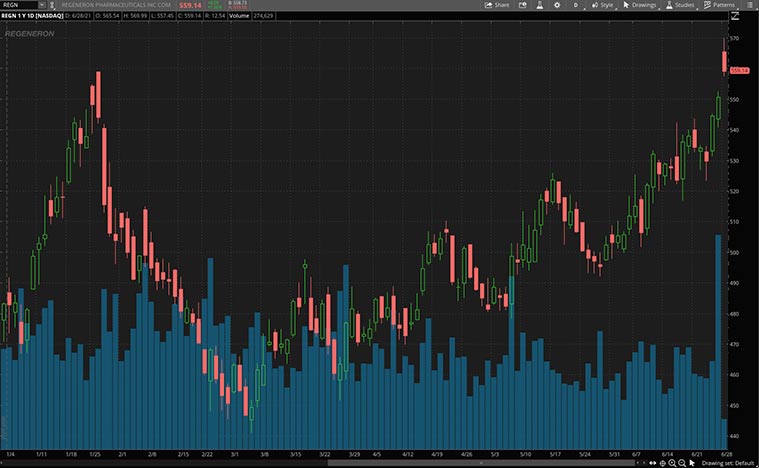Click the 559.14 price label on axis
This screenshot has height=468, width=759.
pyautogui.click(x=740, y=70)
